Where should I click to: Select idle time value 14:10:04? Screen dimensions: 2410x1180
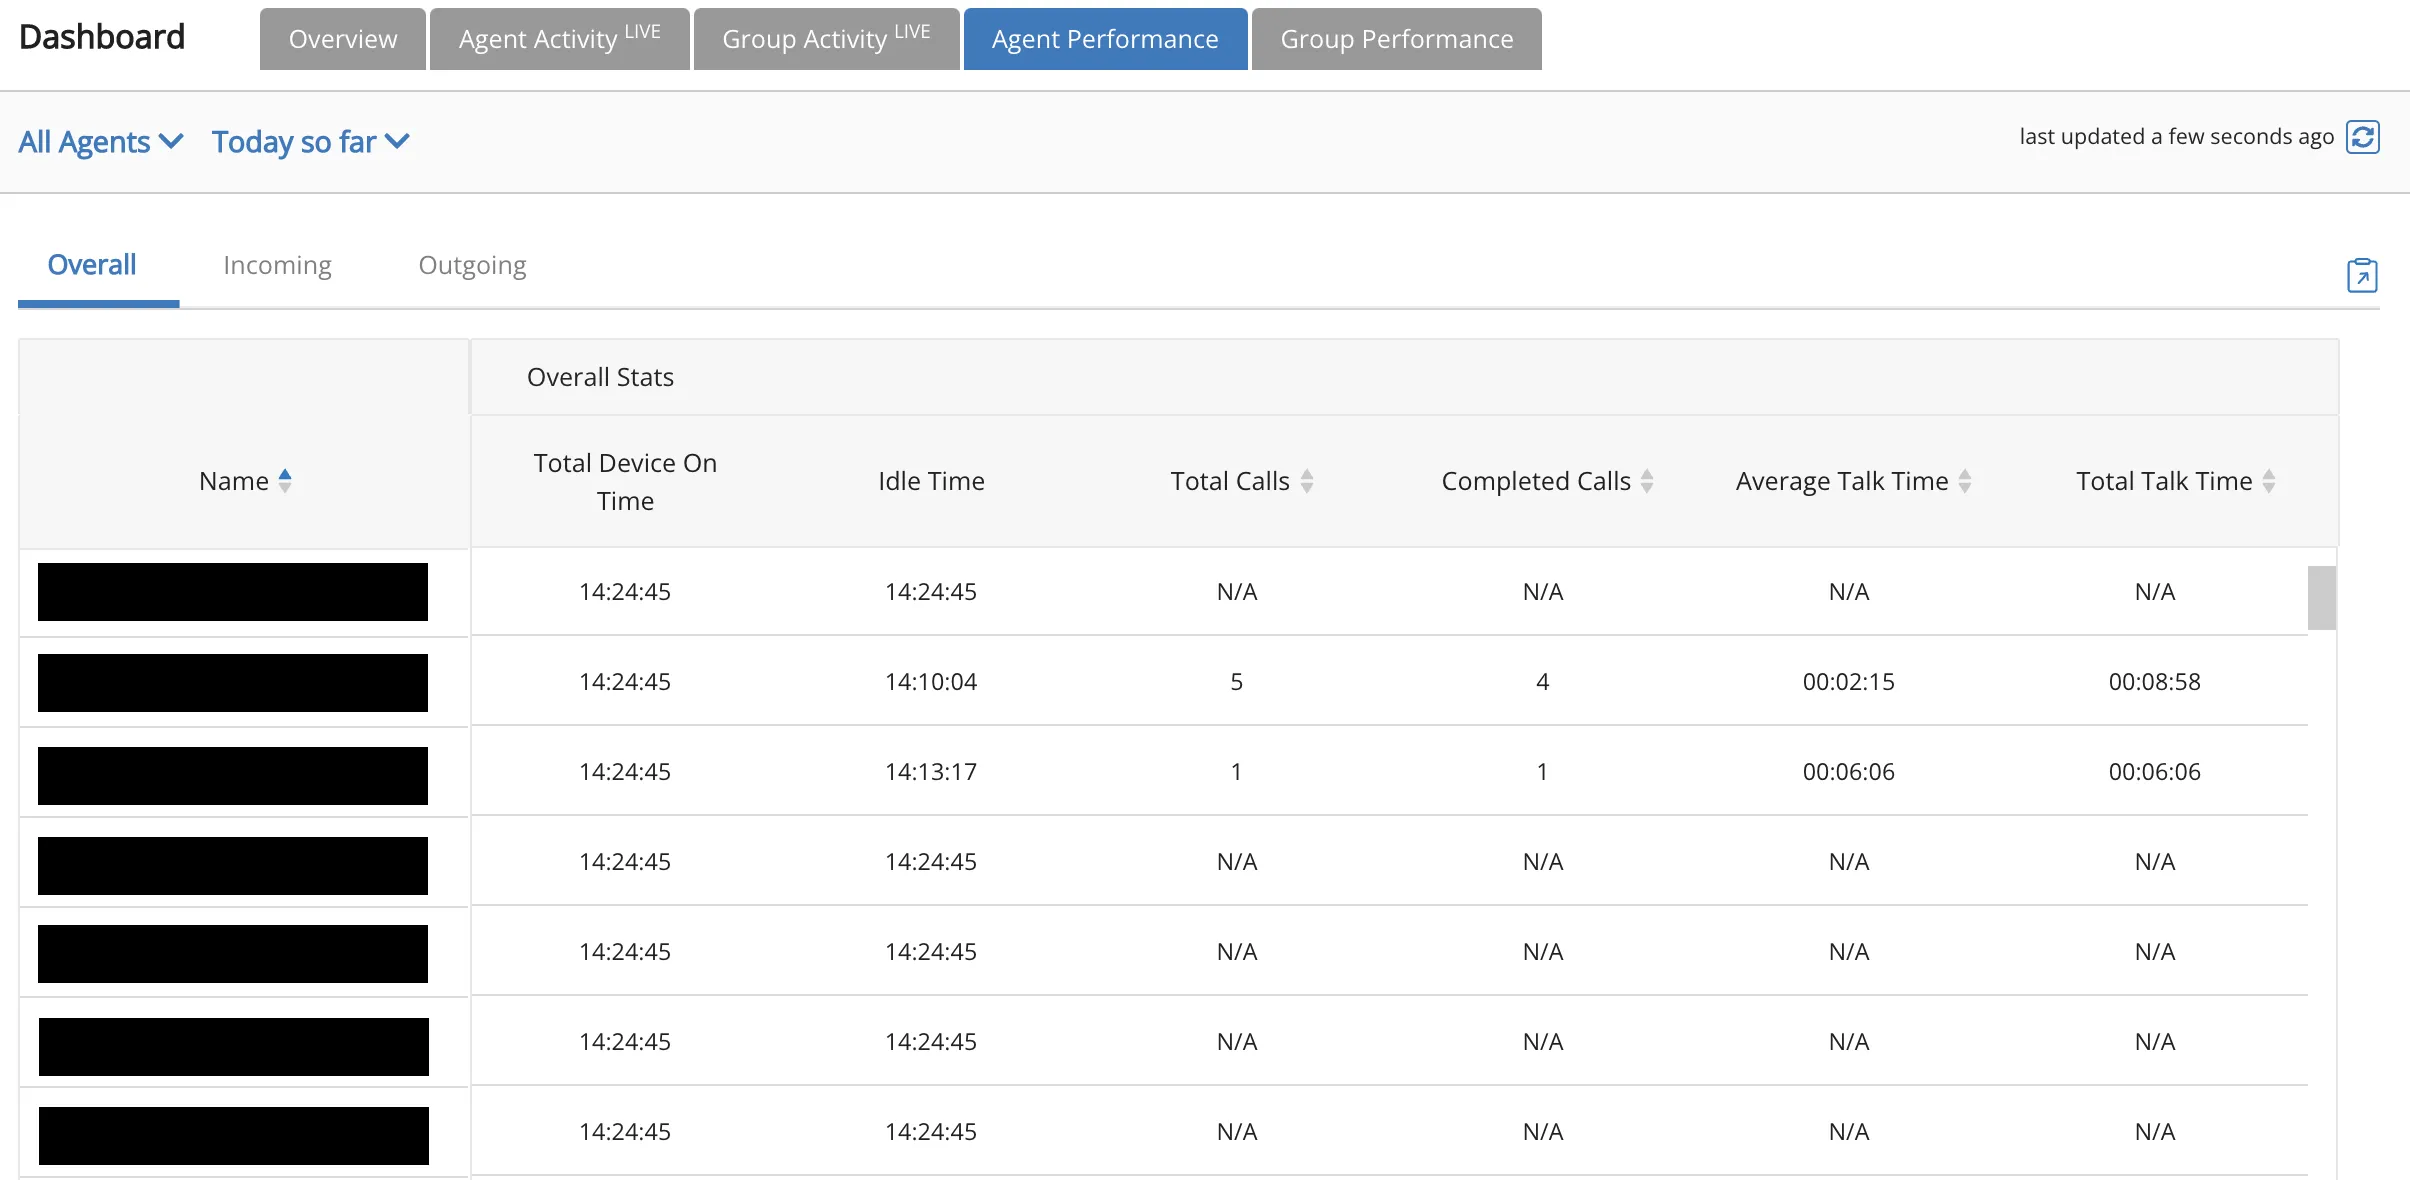[x=931, y=682]
